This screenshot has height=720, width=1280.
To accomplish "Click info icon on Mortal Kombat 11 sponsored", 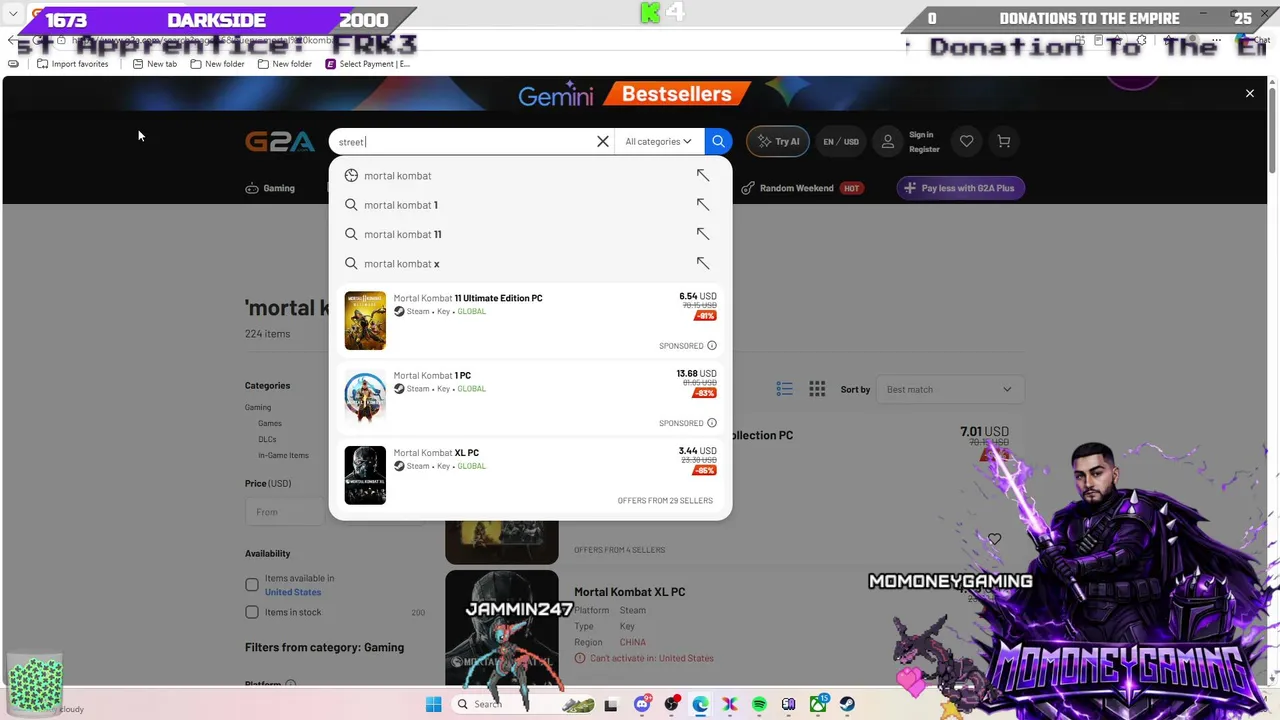I will pyautogui.click(x=712, y=346).
